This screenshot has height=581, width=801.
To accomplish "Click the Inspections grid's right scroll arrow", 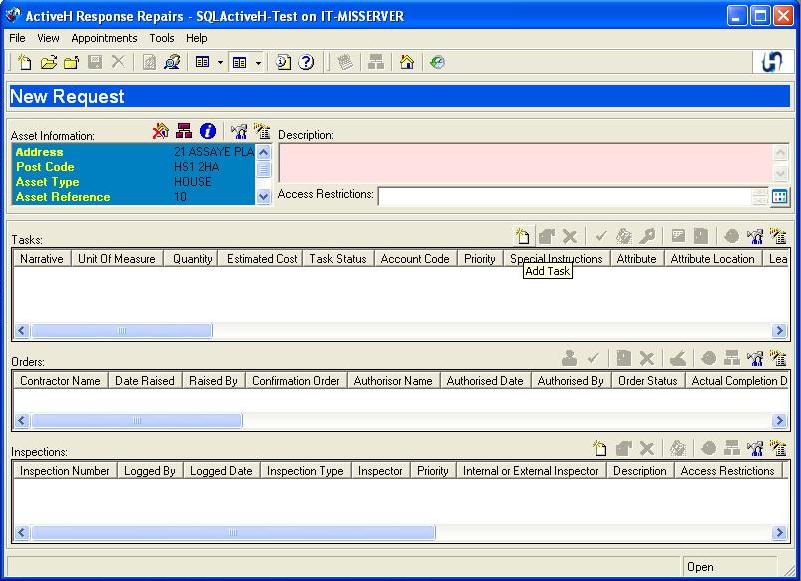I will click(780, 532).
